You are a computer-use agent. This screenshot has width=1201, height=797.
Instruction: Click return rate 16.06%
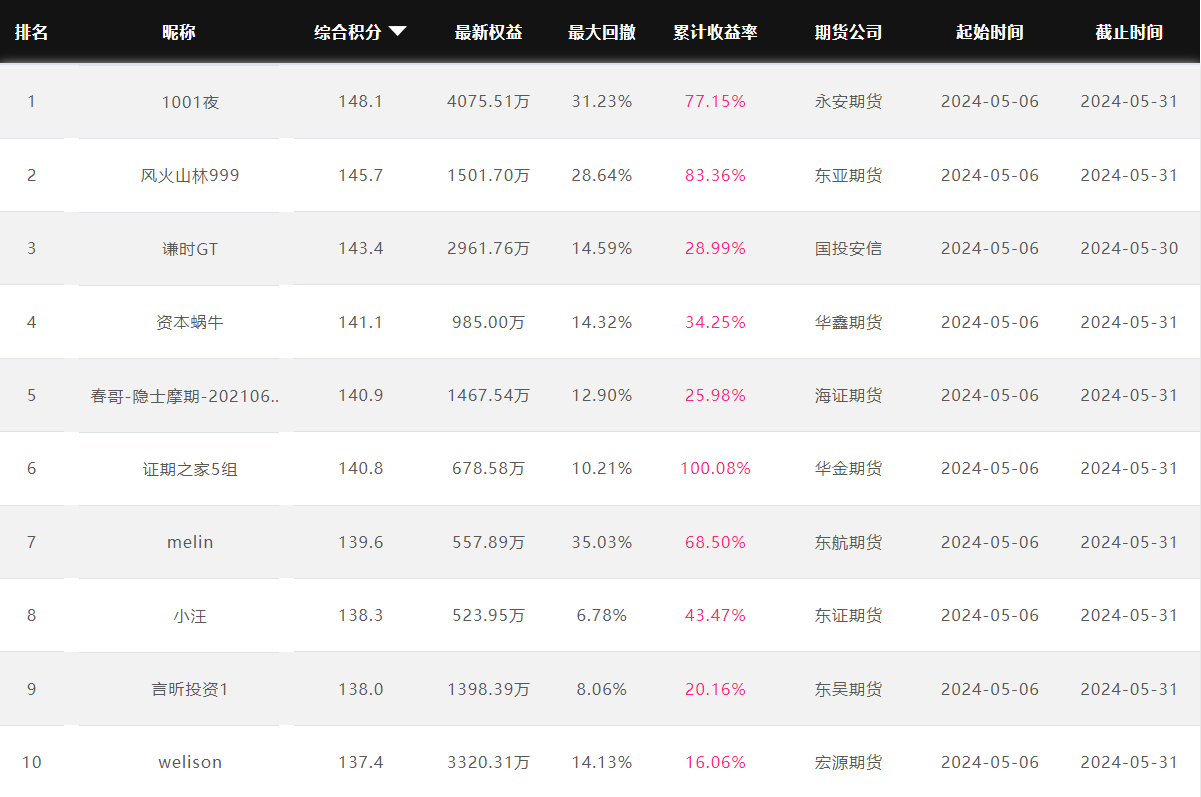715,762
